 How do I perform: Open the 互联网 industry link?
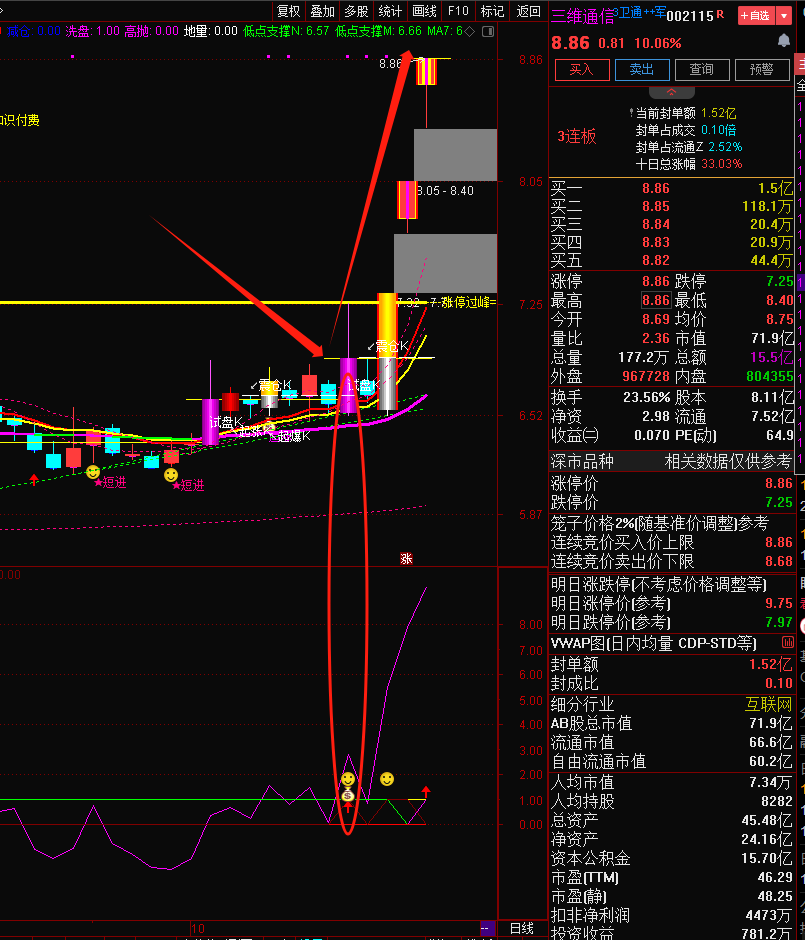768,704
